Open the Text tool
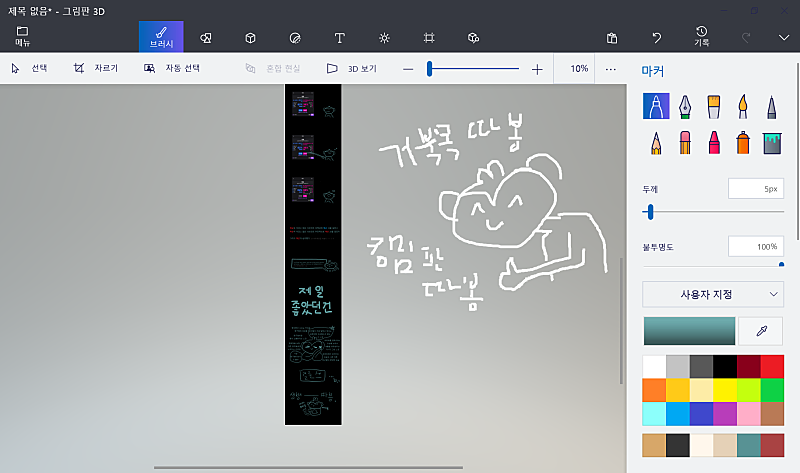The height and width of the screenshot is (473, 800). coord(339,38)
